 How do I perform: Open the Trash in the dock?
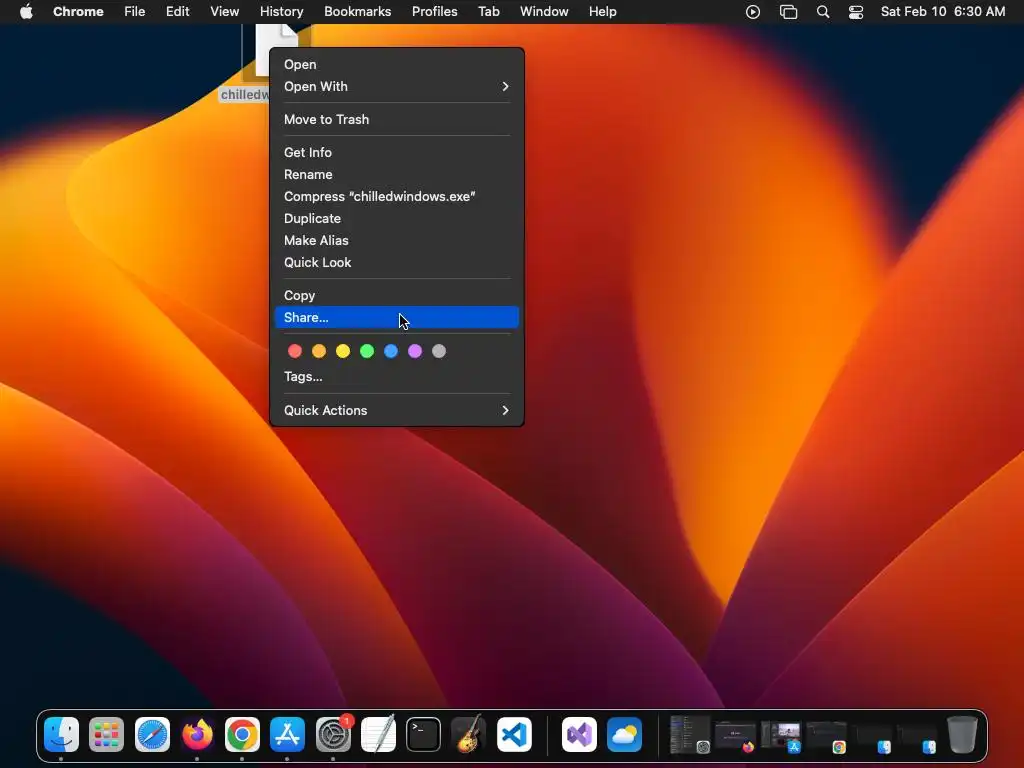[x=962, y=735]
